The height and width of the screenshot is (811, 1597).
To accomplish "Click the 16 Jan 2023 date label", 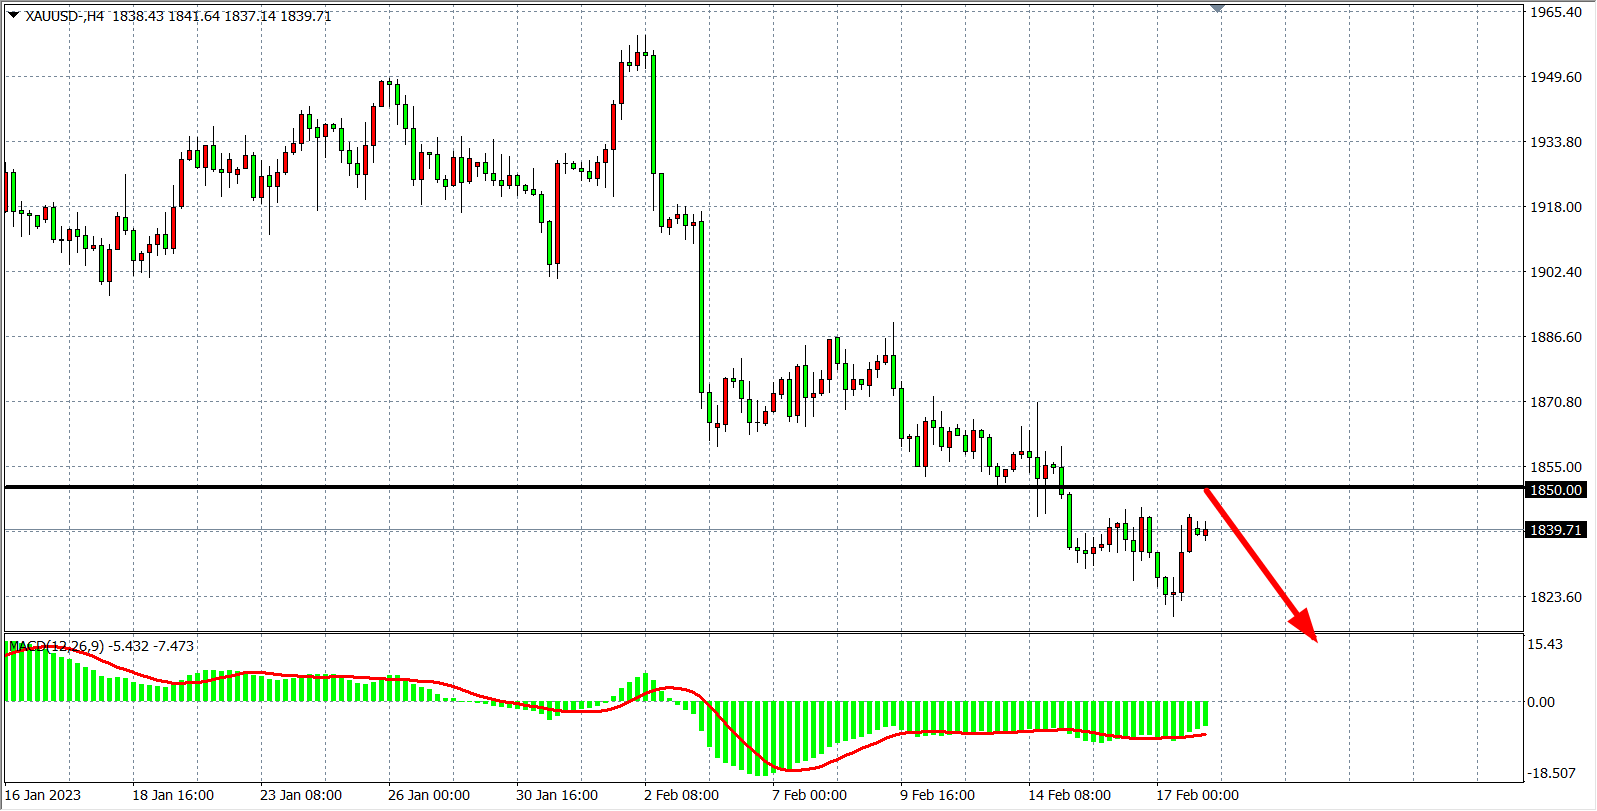I will [43, 795].
